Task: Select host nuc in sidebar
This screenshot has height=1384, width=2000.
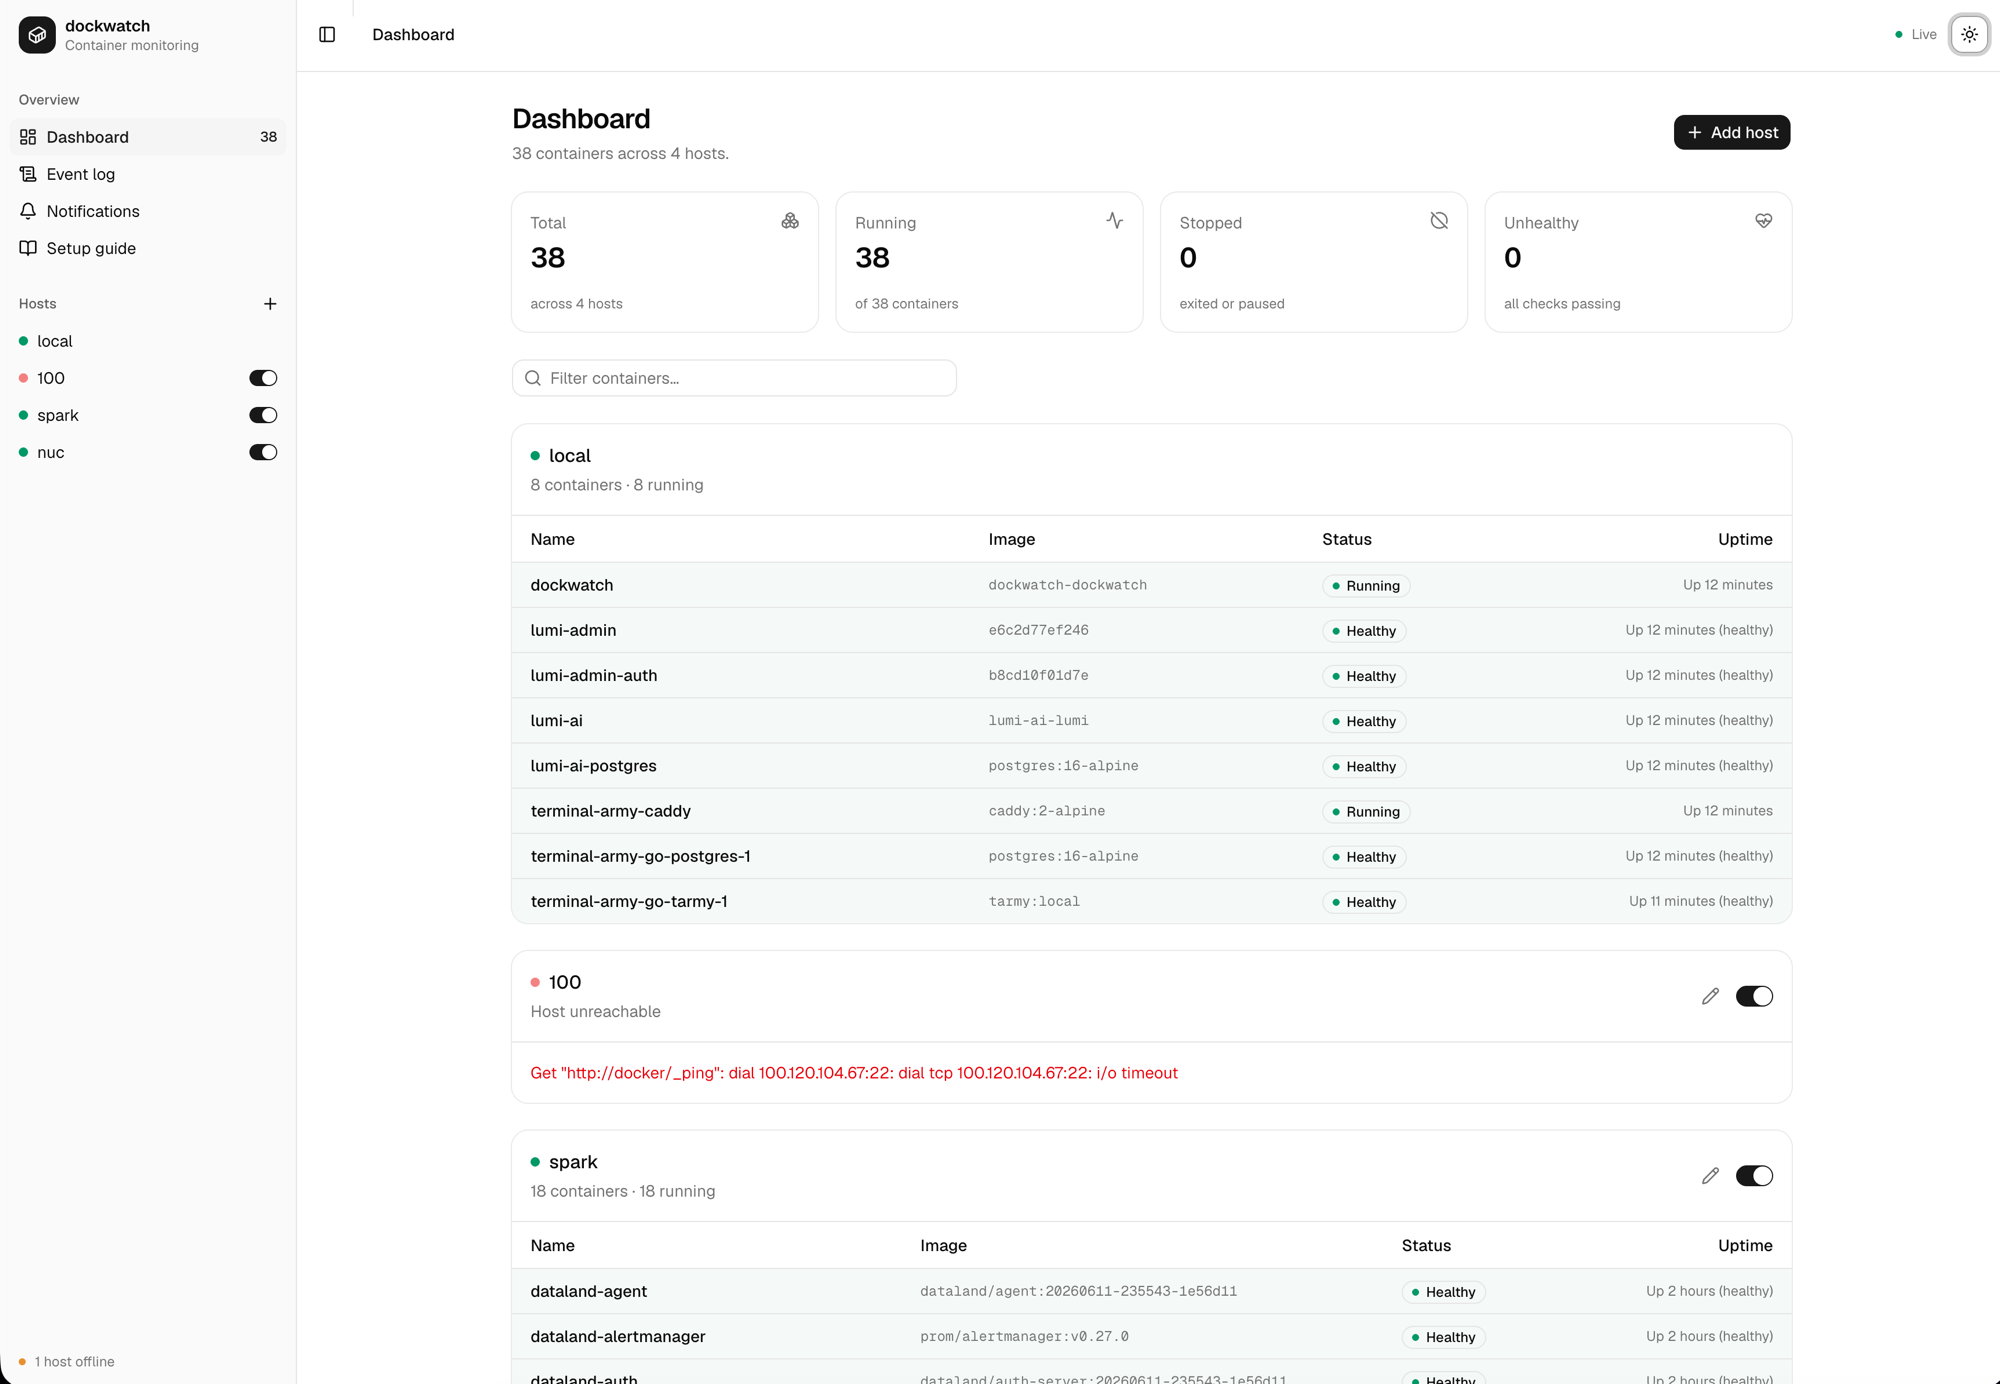Action: click(x=51, y=452)
